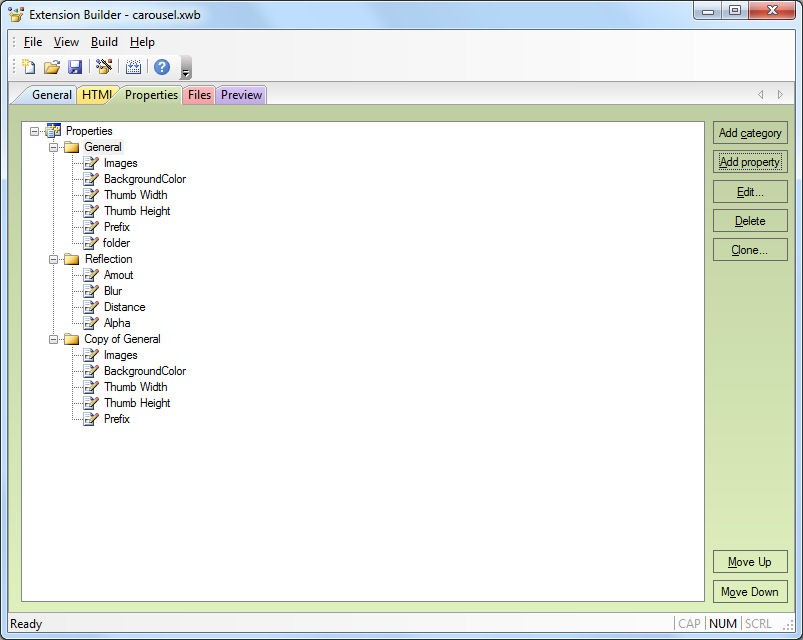Open the Help menu

(x=142, y=42)
